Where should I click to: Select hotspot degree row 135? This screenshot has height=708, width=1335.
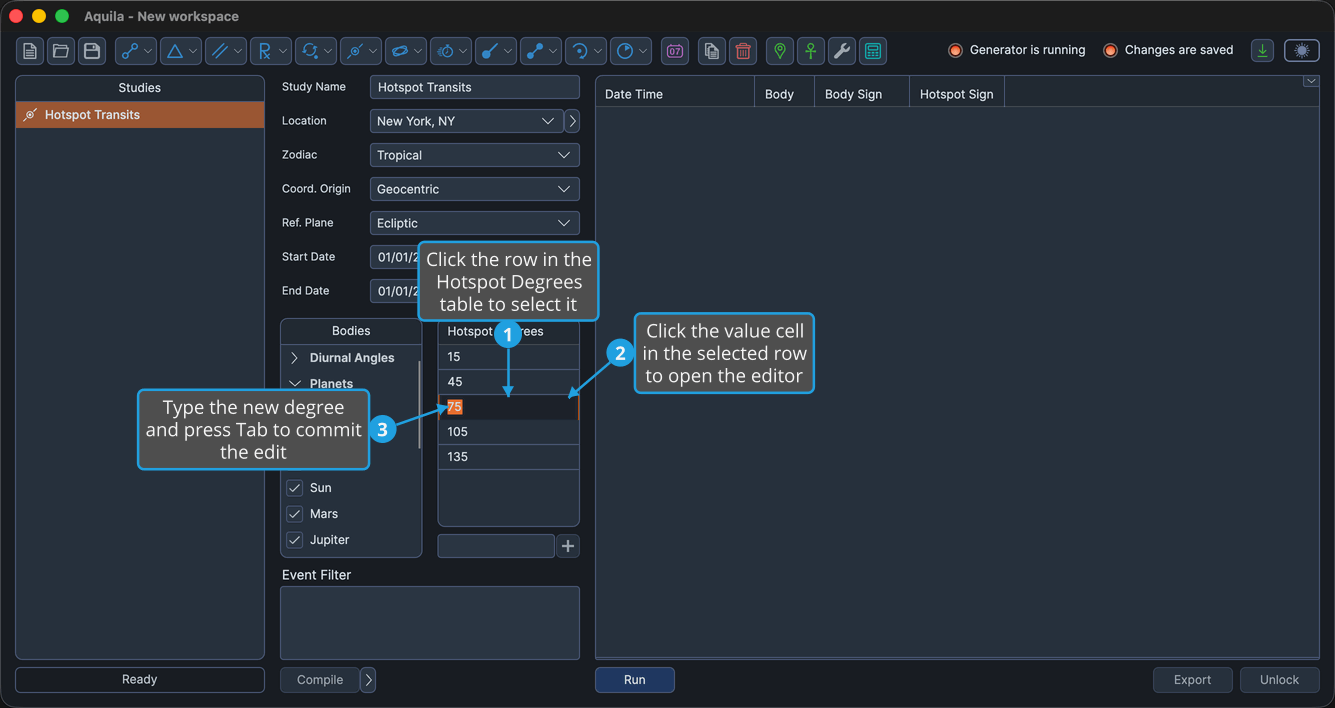509,457
